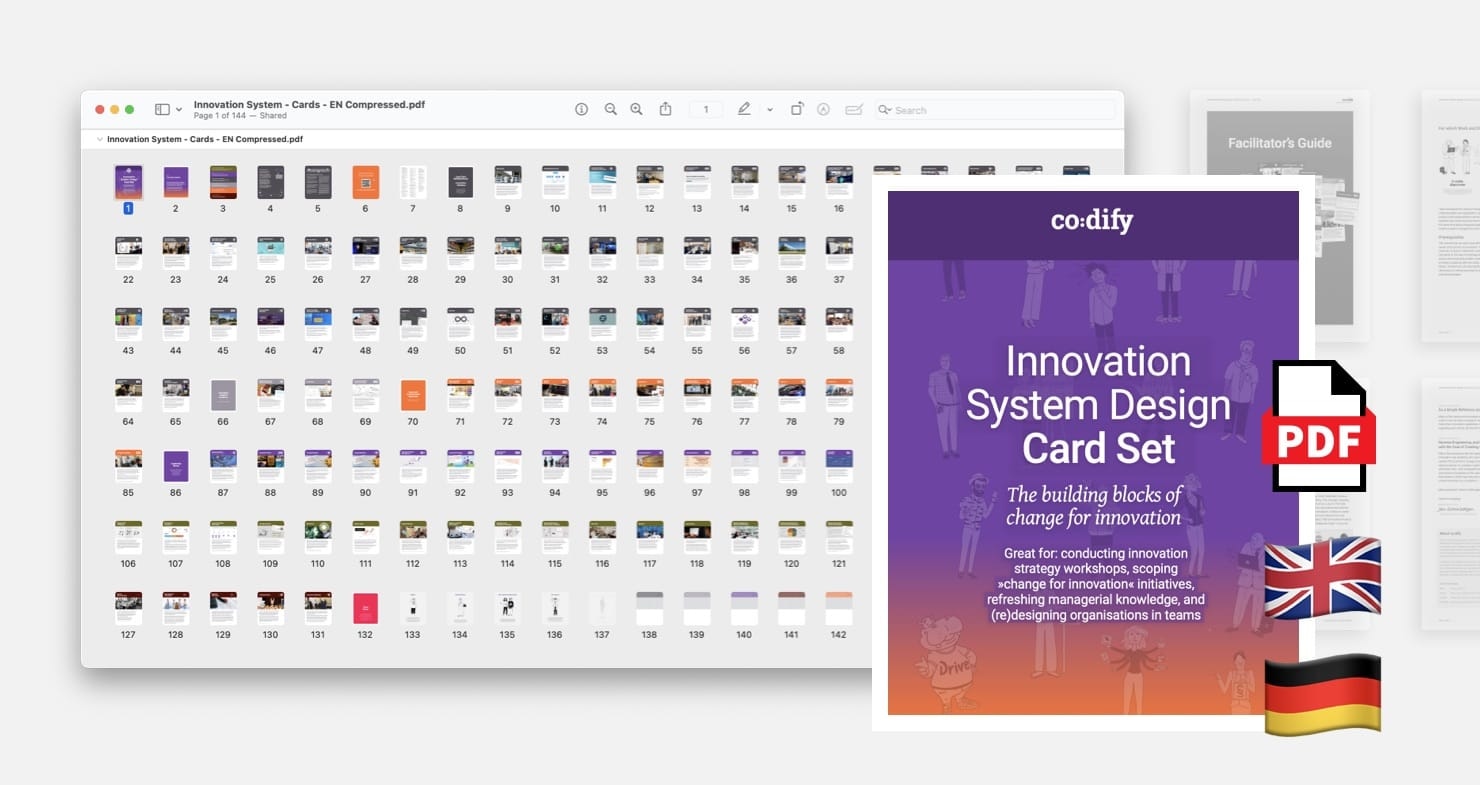Choose the German flag language version
The height and width of the screenshot is (785, 1480).
coord(1323,695)
